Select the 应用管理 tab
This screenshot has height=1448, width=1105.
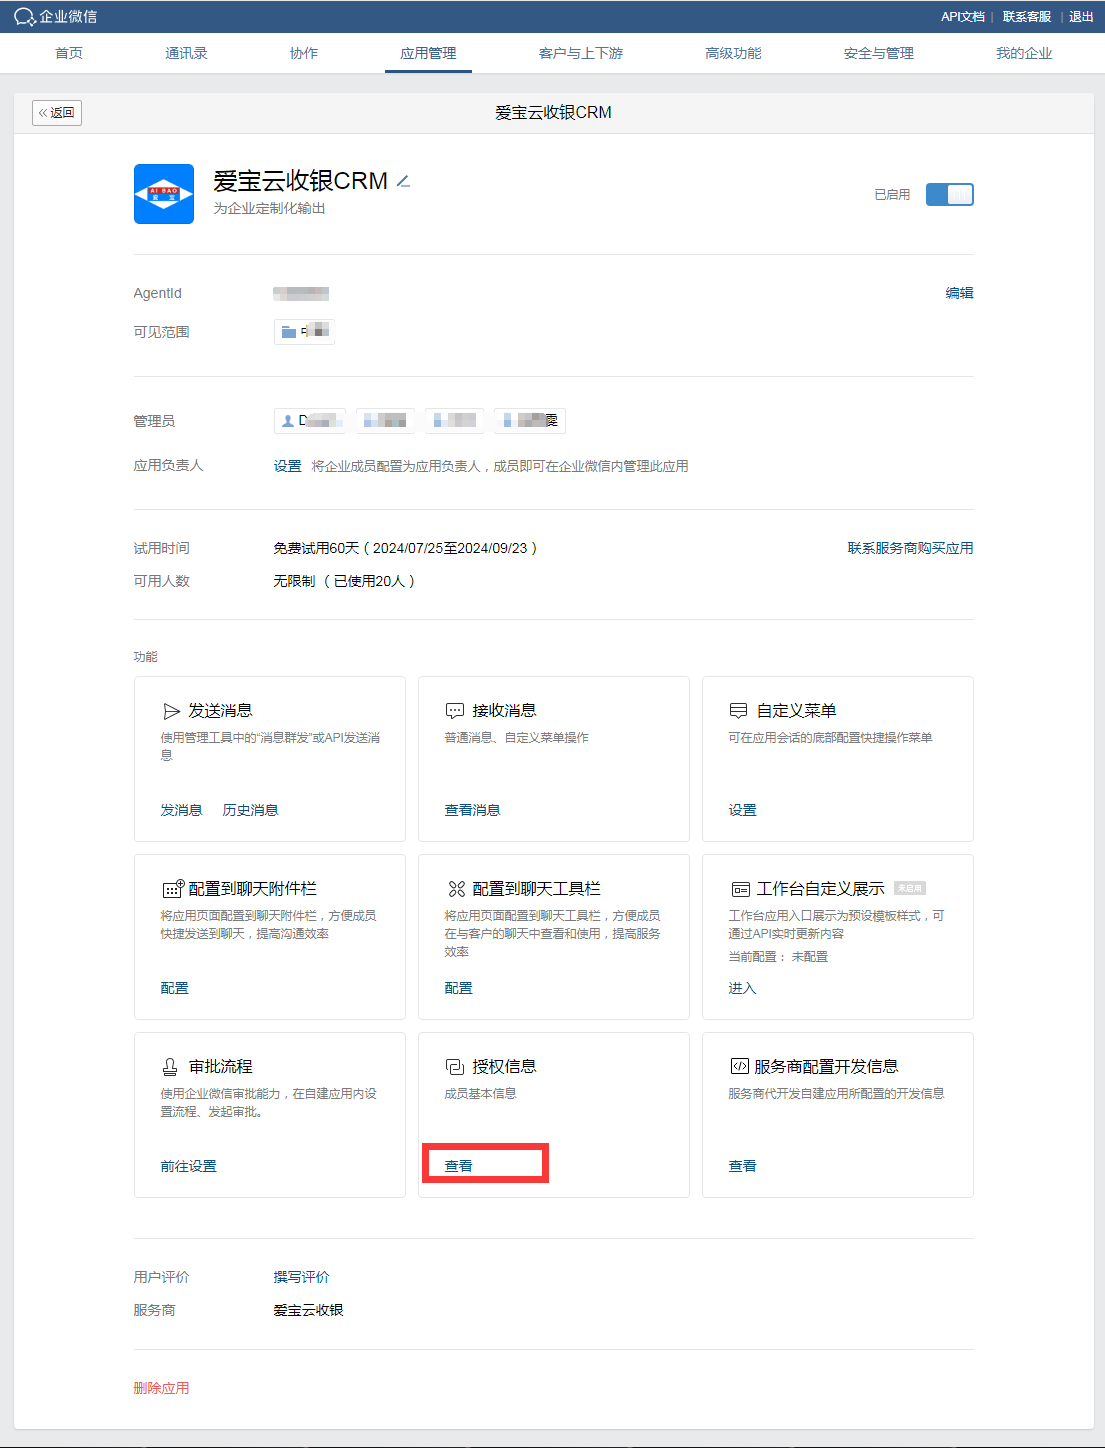(x=428, y=53)
